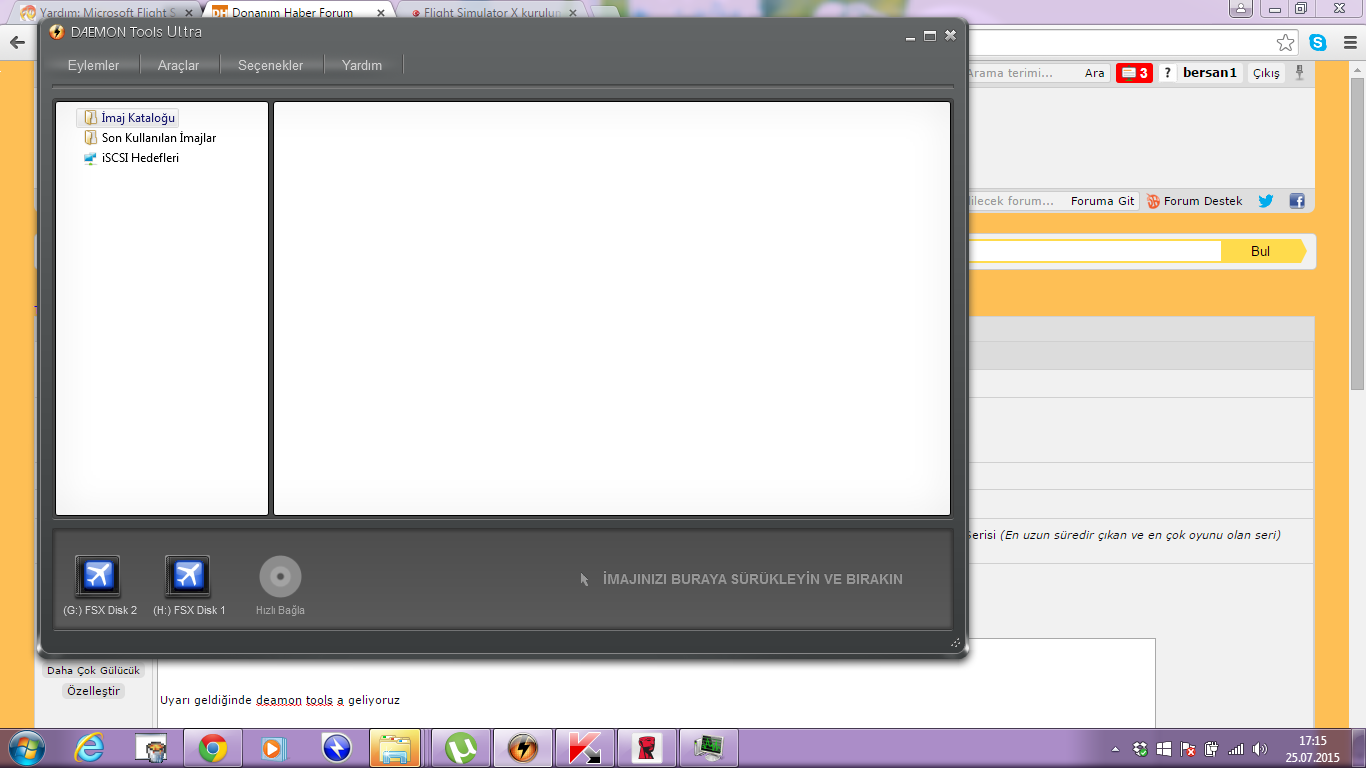Close the Flight Simulator X kurulum tab
1366x768 pixels.
573,13
